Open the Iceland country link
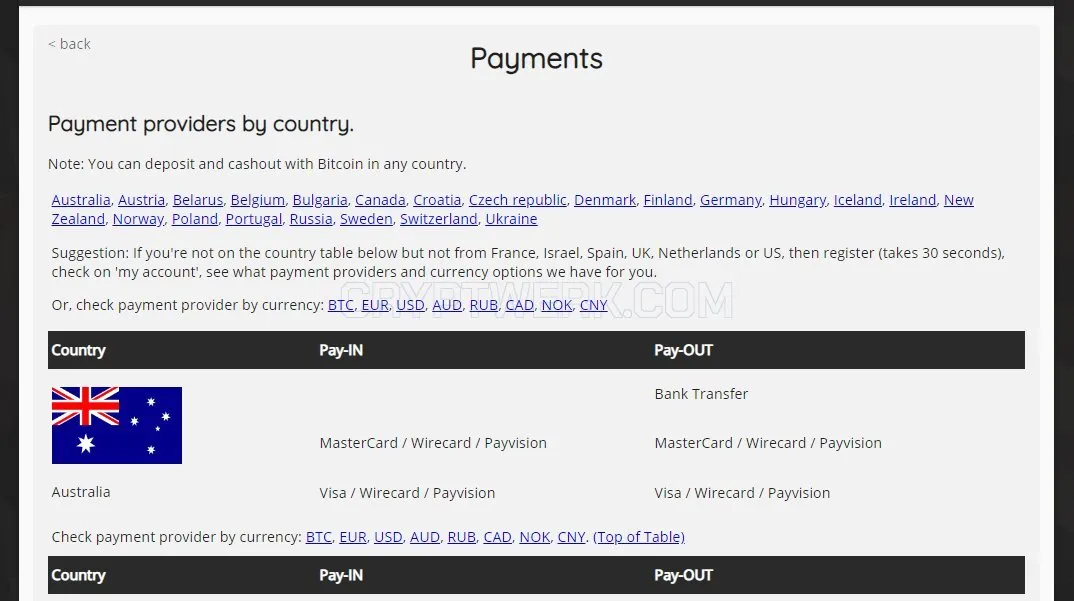Screen dimensions: 1074x601 (858, 200)
